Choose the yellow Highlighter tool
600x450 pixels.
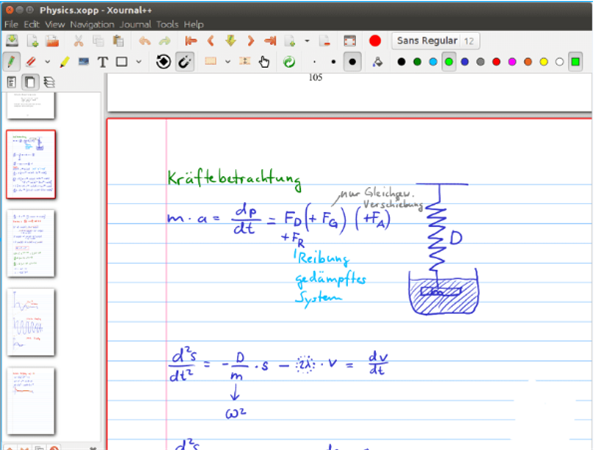(x=64, y=61)
